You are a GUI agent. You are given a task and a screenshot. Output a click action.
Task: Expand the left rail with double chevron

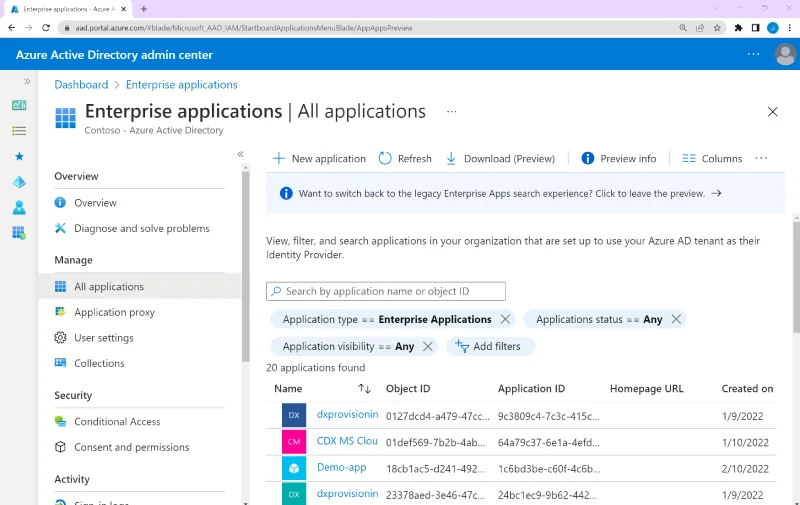tap(27, 81)
